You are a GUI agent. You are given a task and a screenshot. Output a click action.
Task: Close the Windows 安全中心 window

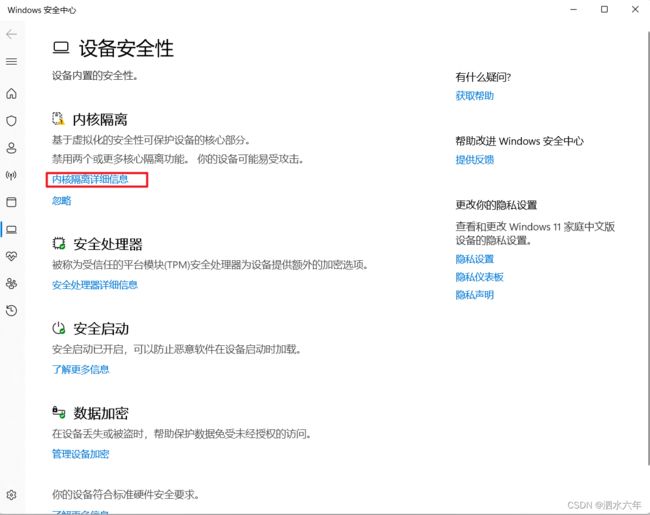635,10
